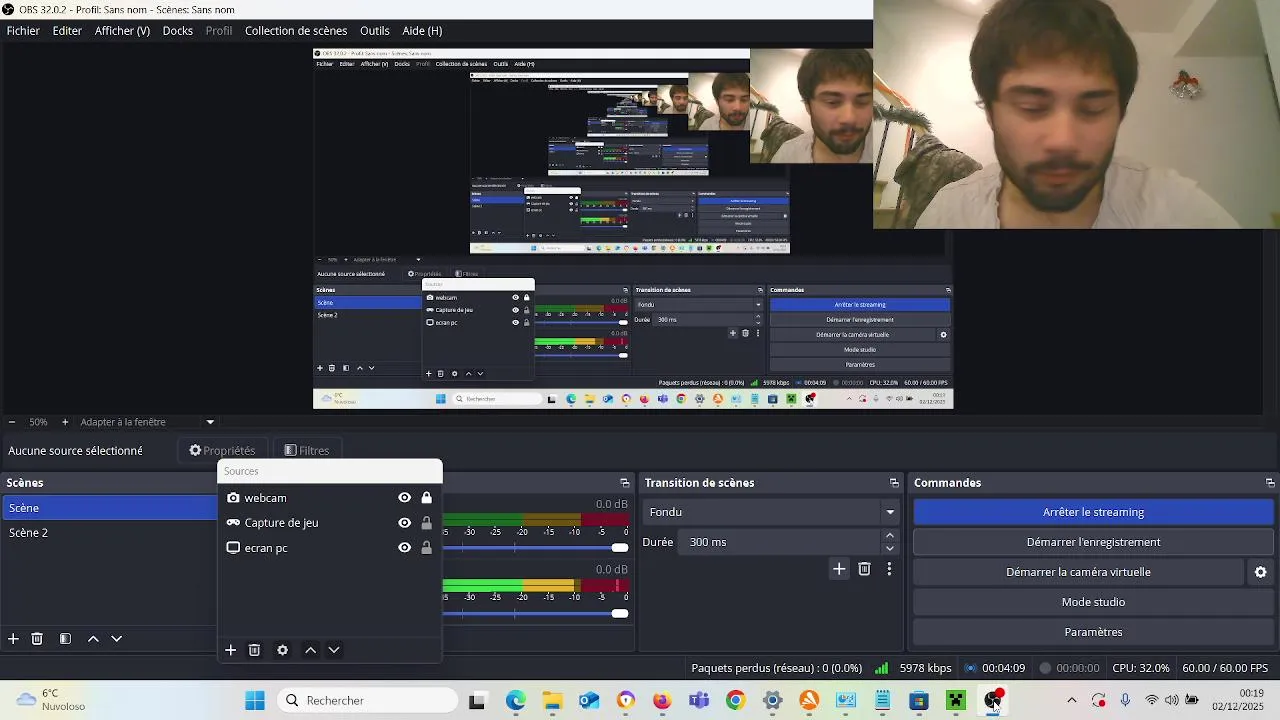Undock the Transition de scènes panel
Image resolution: width=1280 pixels, height=720 pixels.
[x=894, y=483]
